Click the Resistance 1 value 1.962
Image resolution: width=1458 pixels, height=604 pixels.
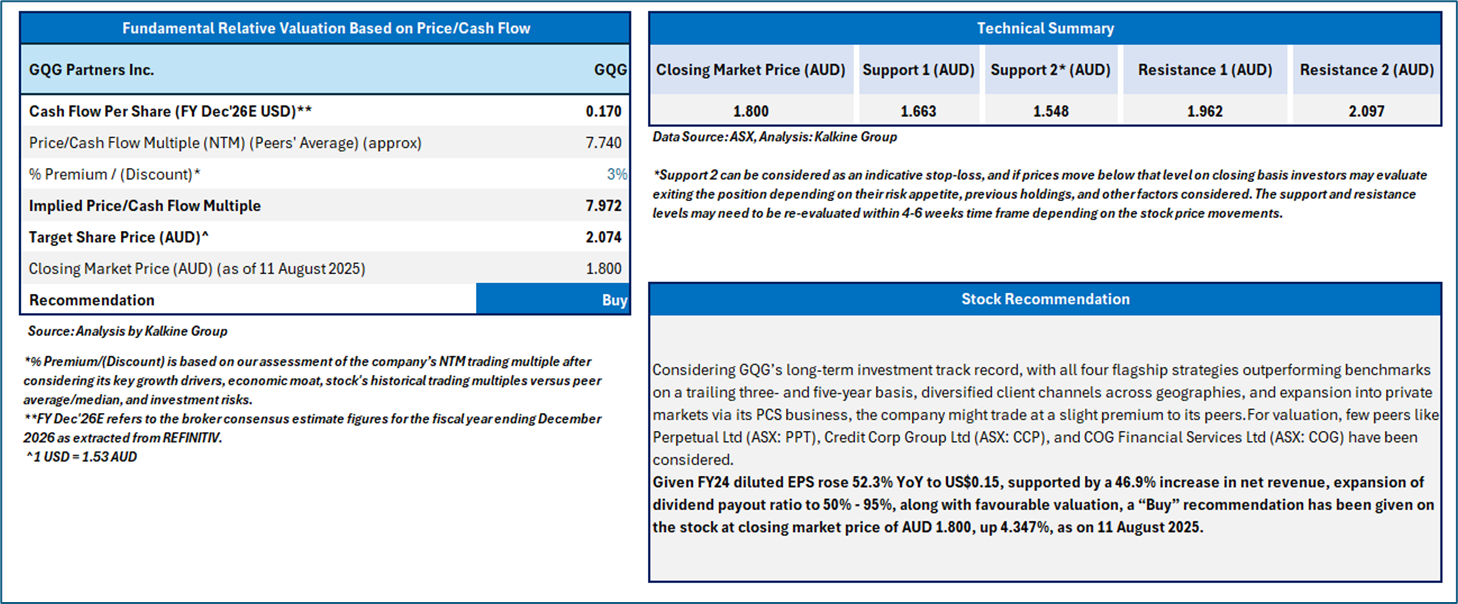1204,111
